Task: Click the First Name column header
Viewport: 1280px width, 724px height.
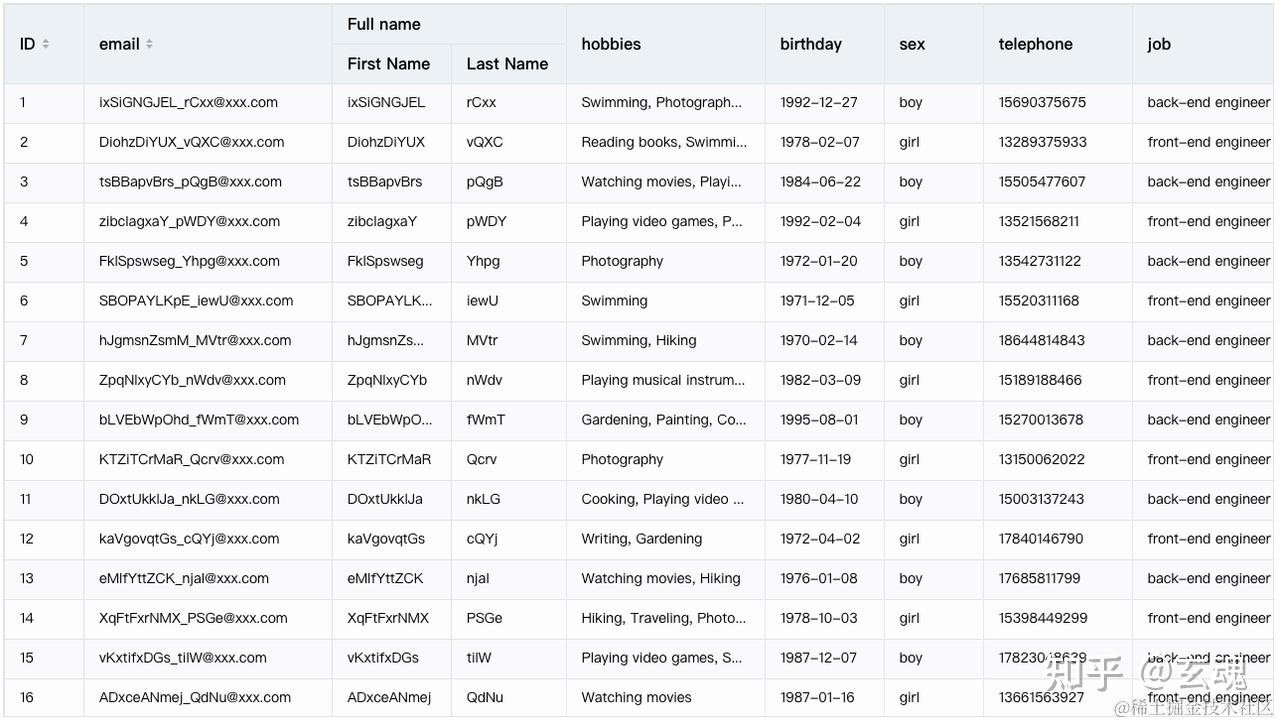Action: click(389, 64)
